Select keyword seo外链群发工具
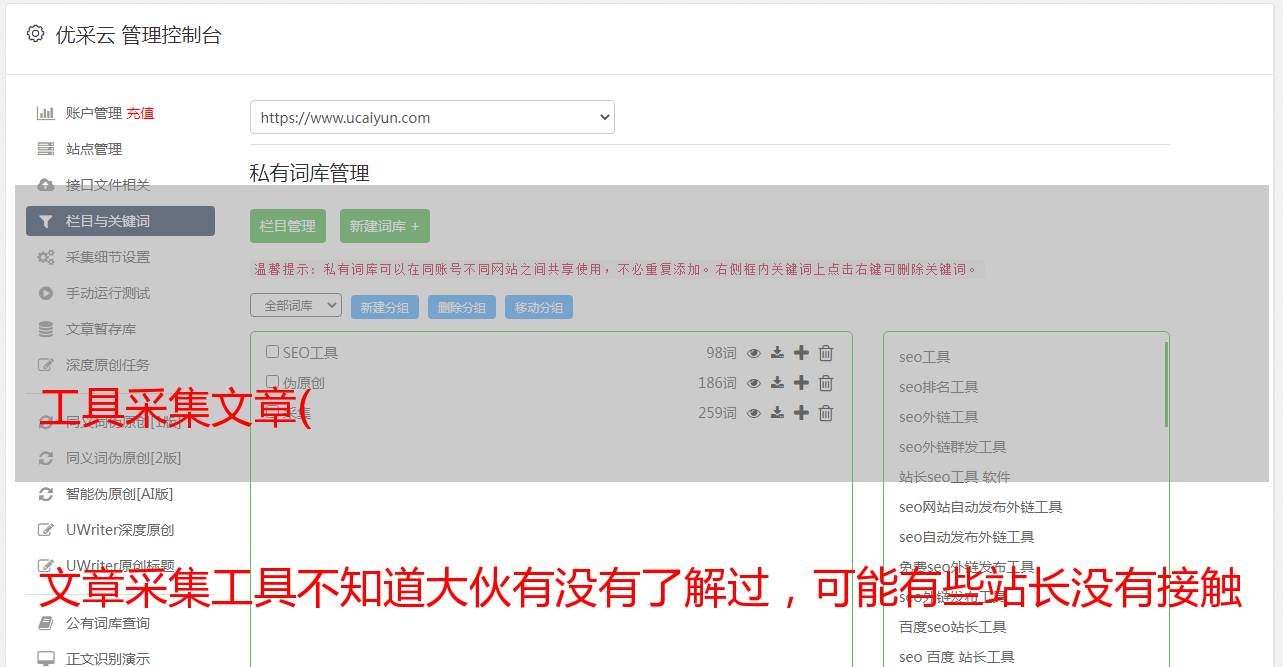This screenshot has height=667, width=1283. point(953,447)
